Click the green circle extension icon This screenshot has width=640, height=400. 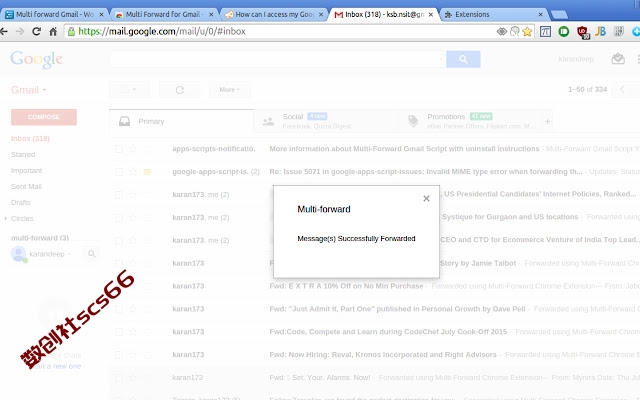tap(564, 31)
